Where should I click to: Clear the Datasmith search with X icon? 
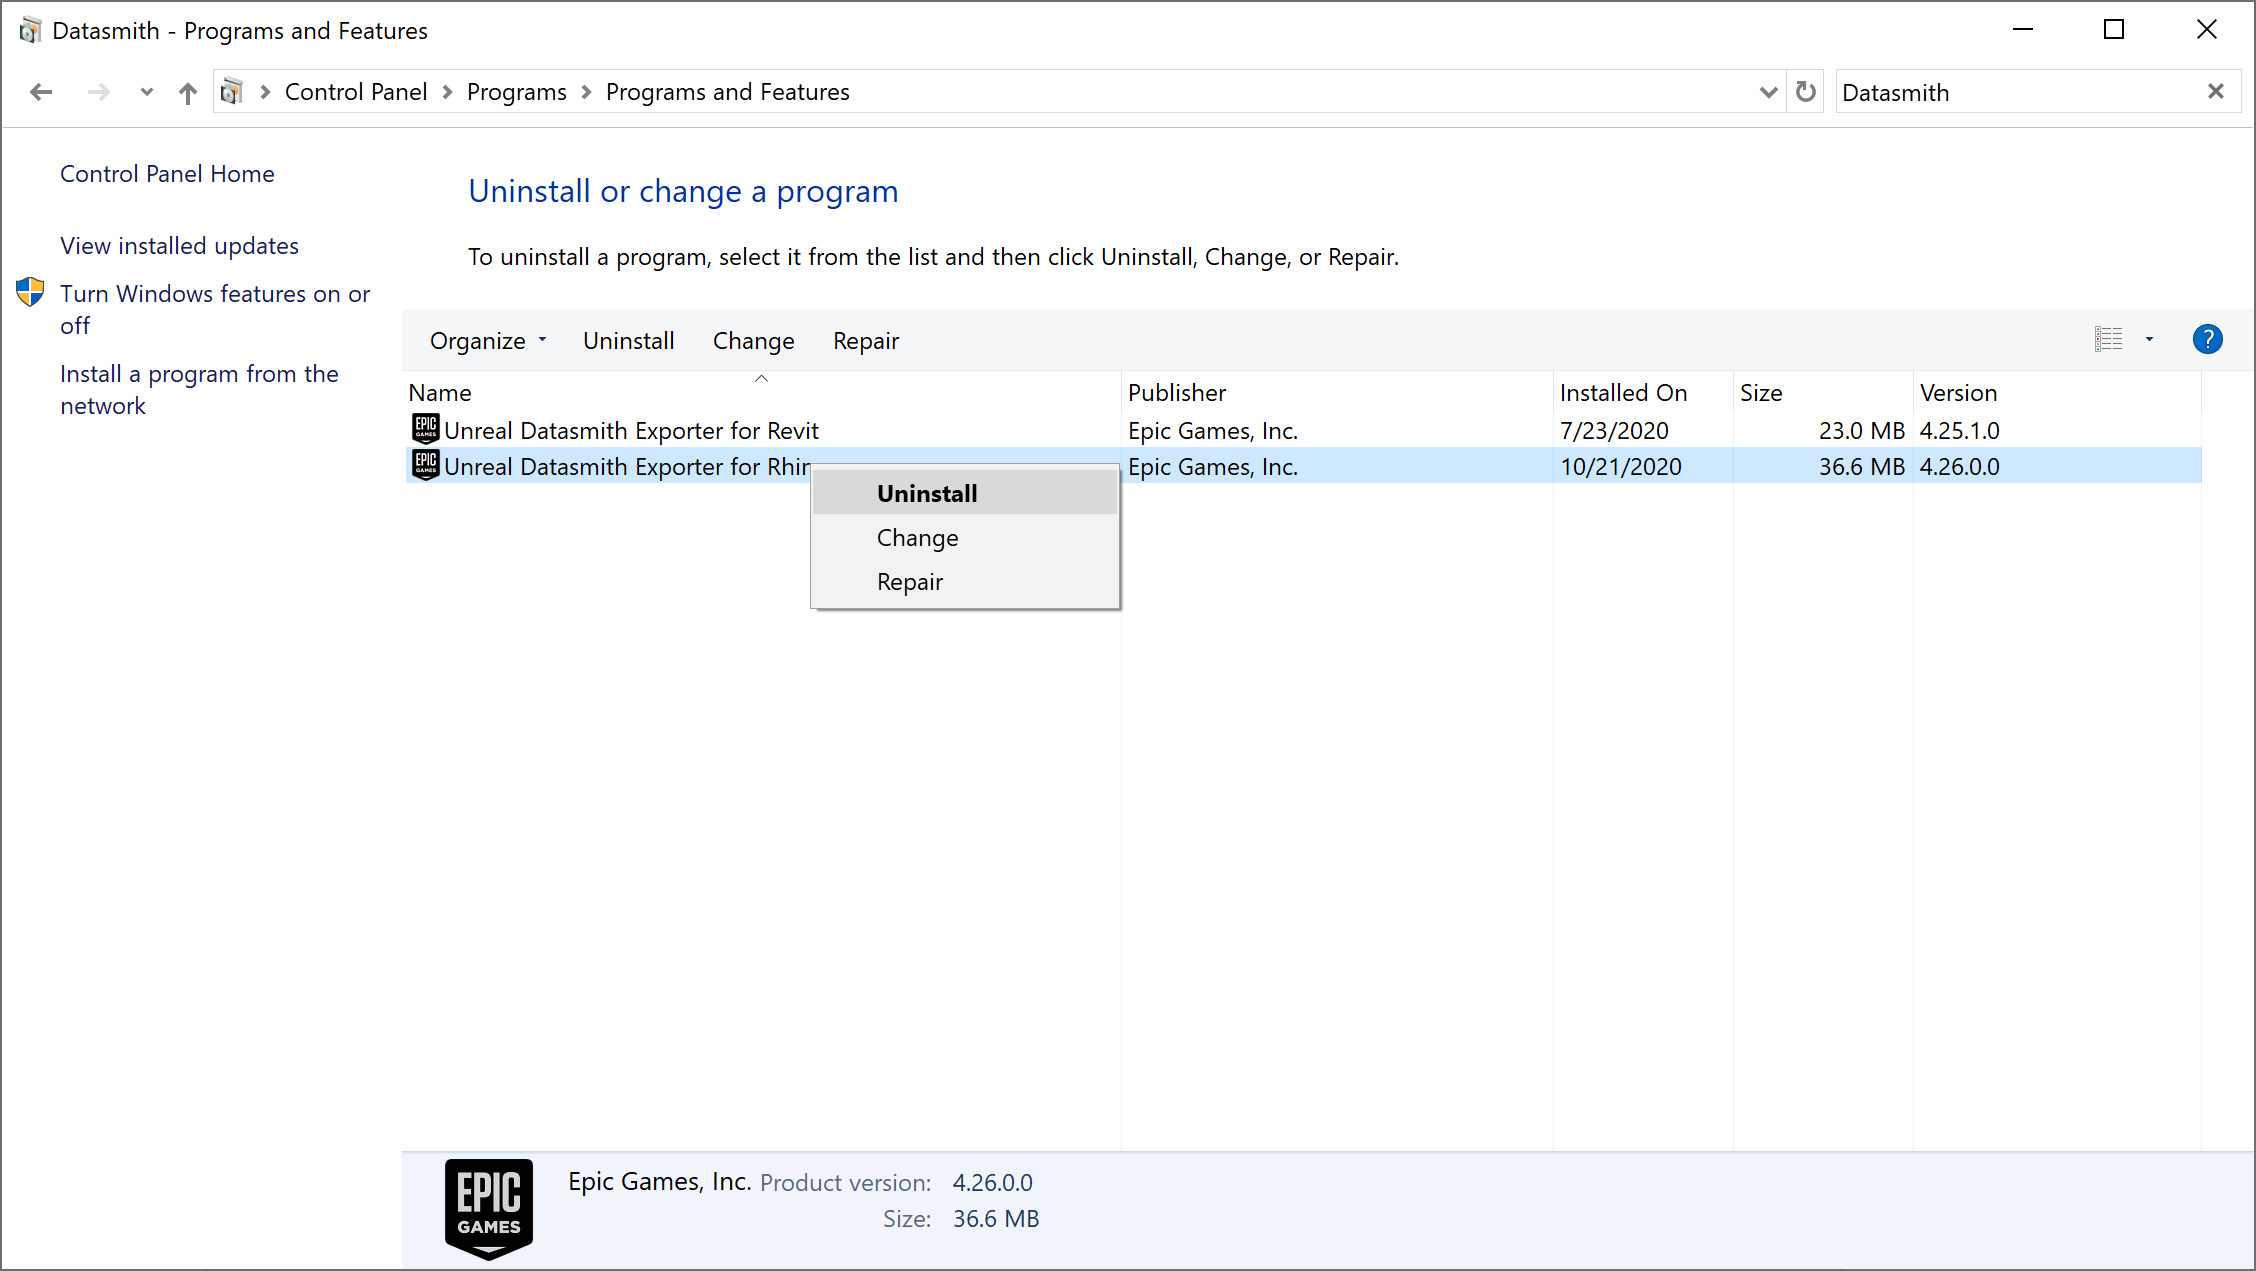2215,92
